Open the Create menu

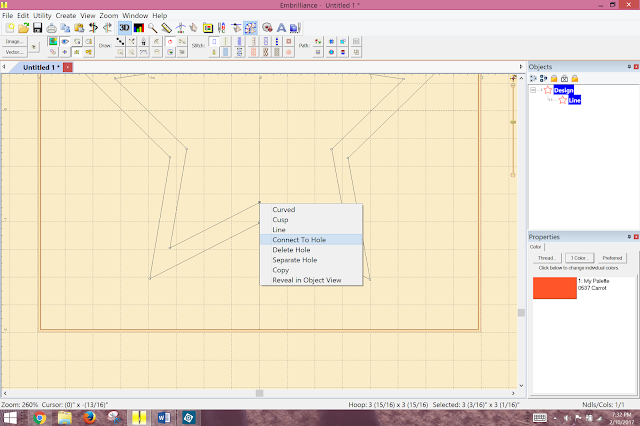point(65,16)
